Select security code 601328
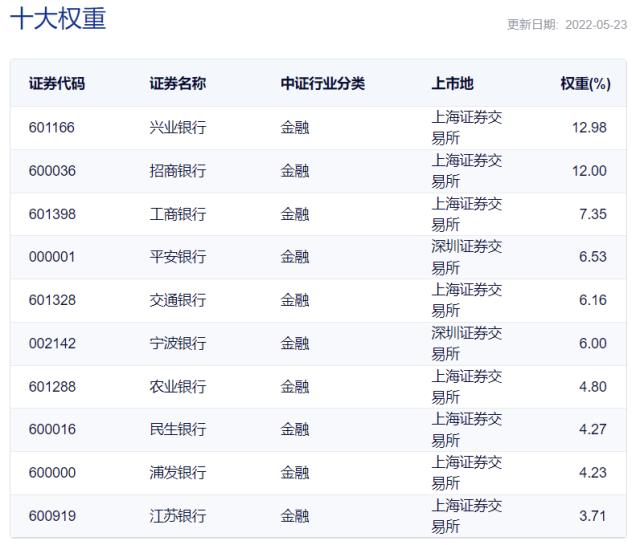Image resolution: width=640 pixels, height=545 pixels. pos(52,300)
